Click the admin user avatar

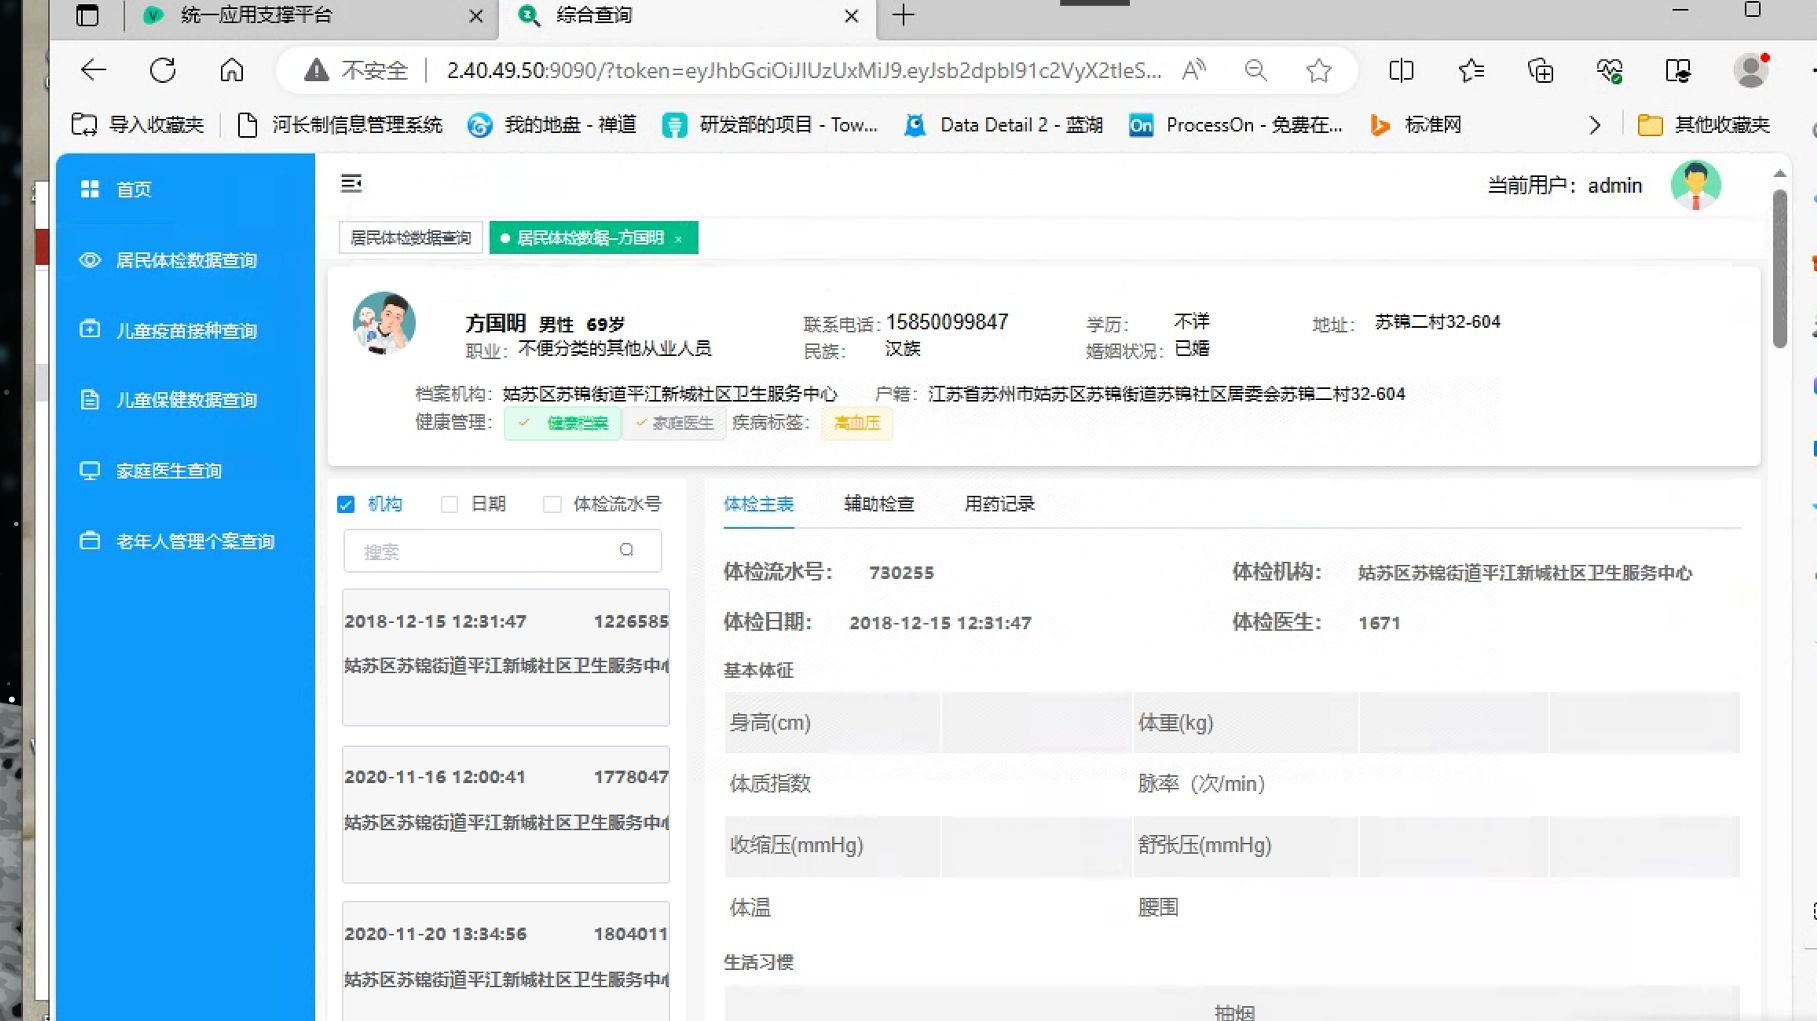pyautogui.click(x=1695, y=185)
